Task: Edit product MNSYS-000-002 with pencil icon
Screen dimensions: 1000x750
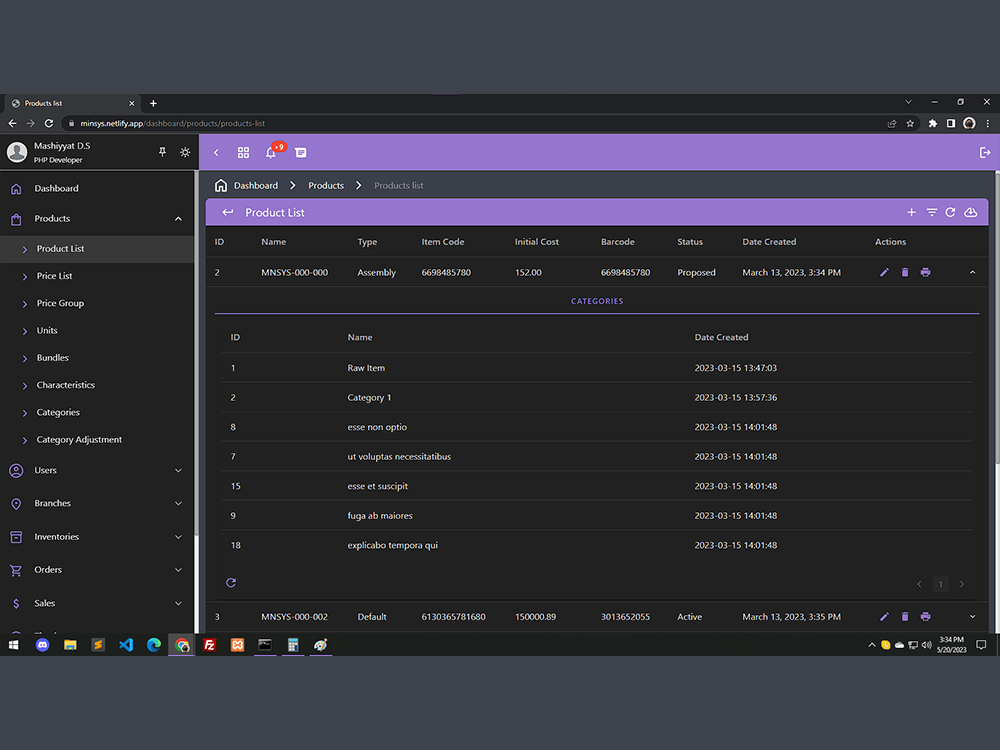Action: click(885, 617)
